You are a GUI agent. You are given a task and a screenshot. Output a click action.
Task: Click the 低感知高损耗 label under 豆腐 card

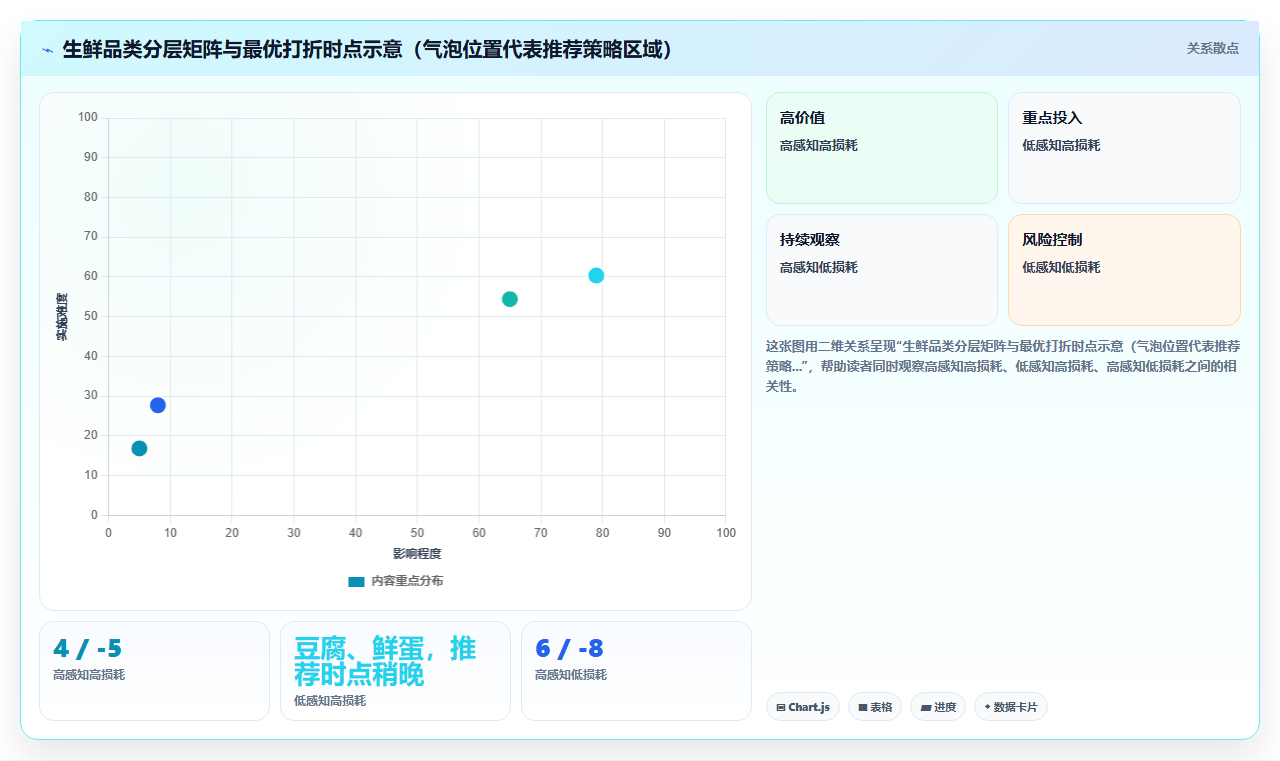pyautogui.click(x=330, y=701)
